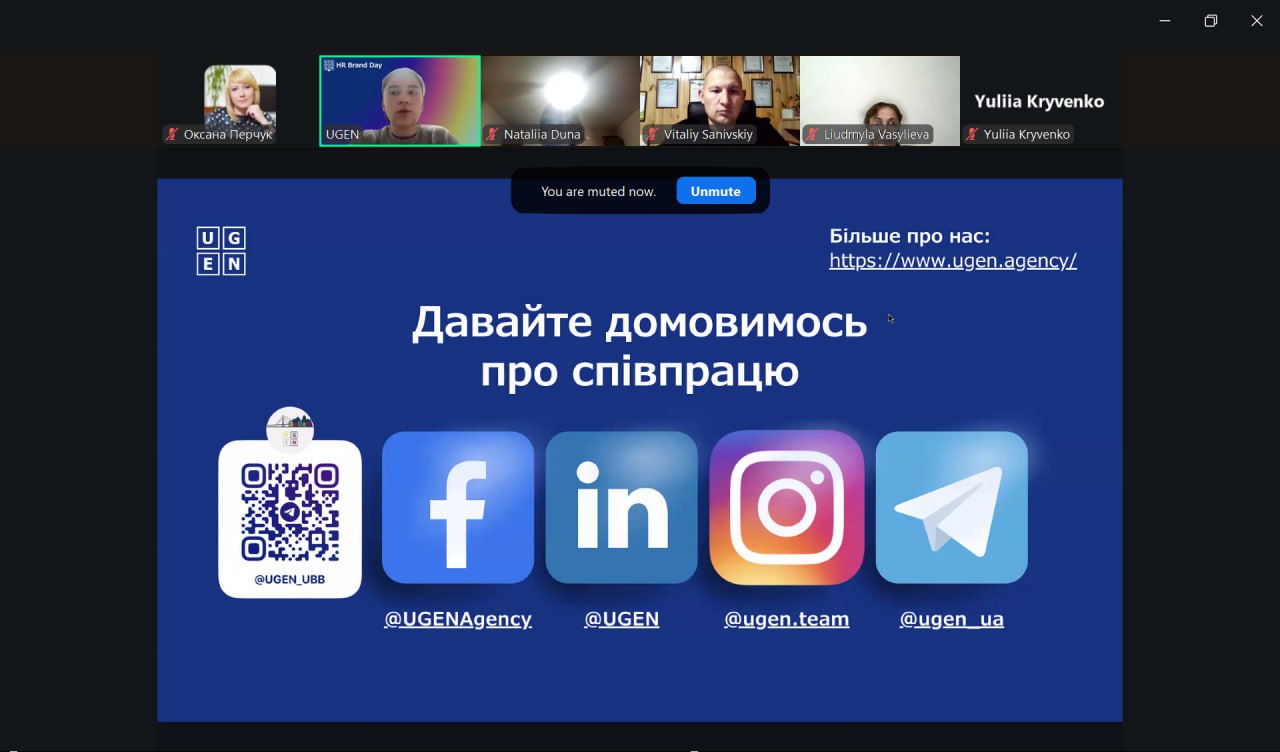
Task: Open the https://www.ugen.agency/ link
Action: (952, 261)
